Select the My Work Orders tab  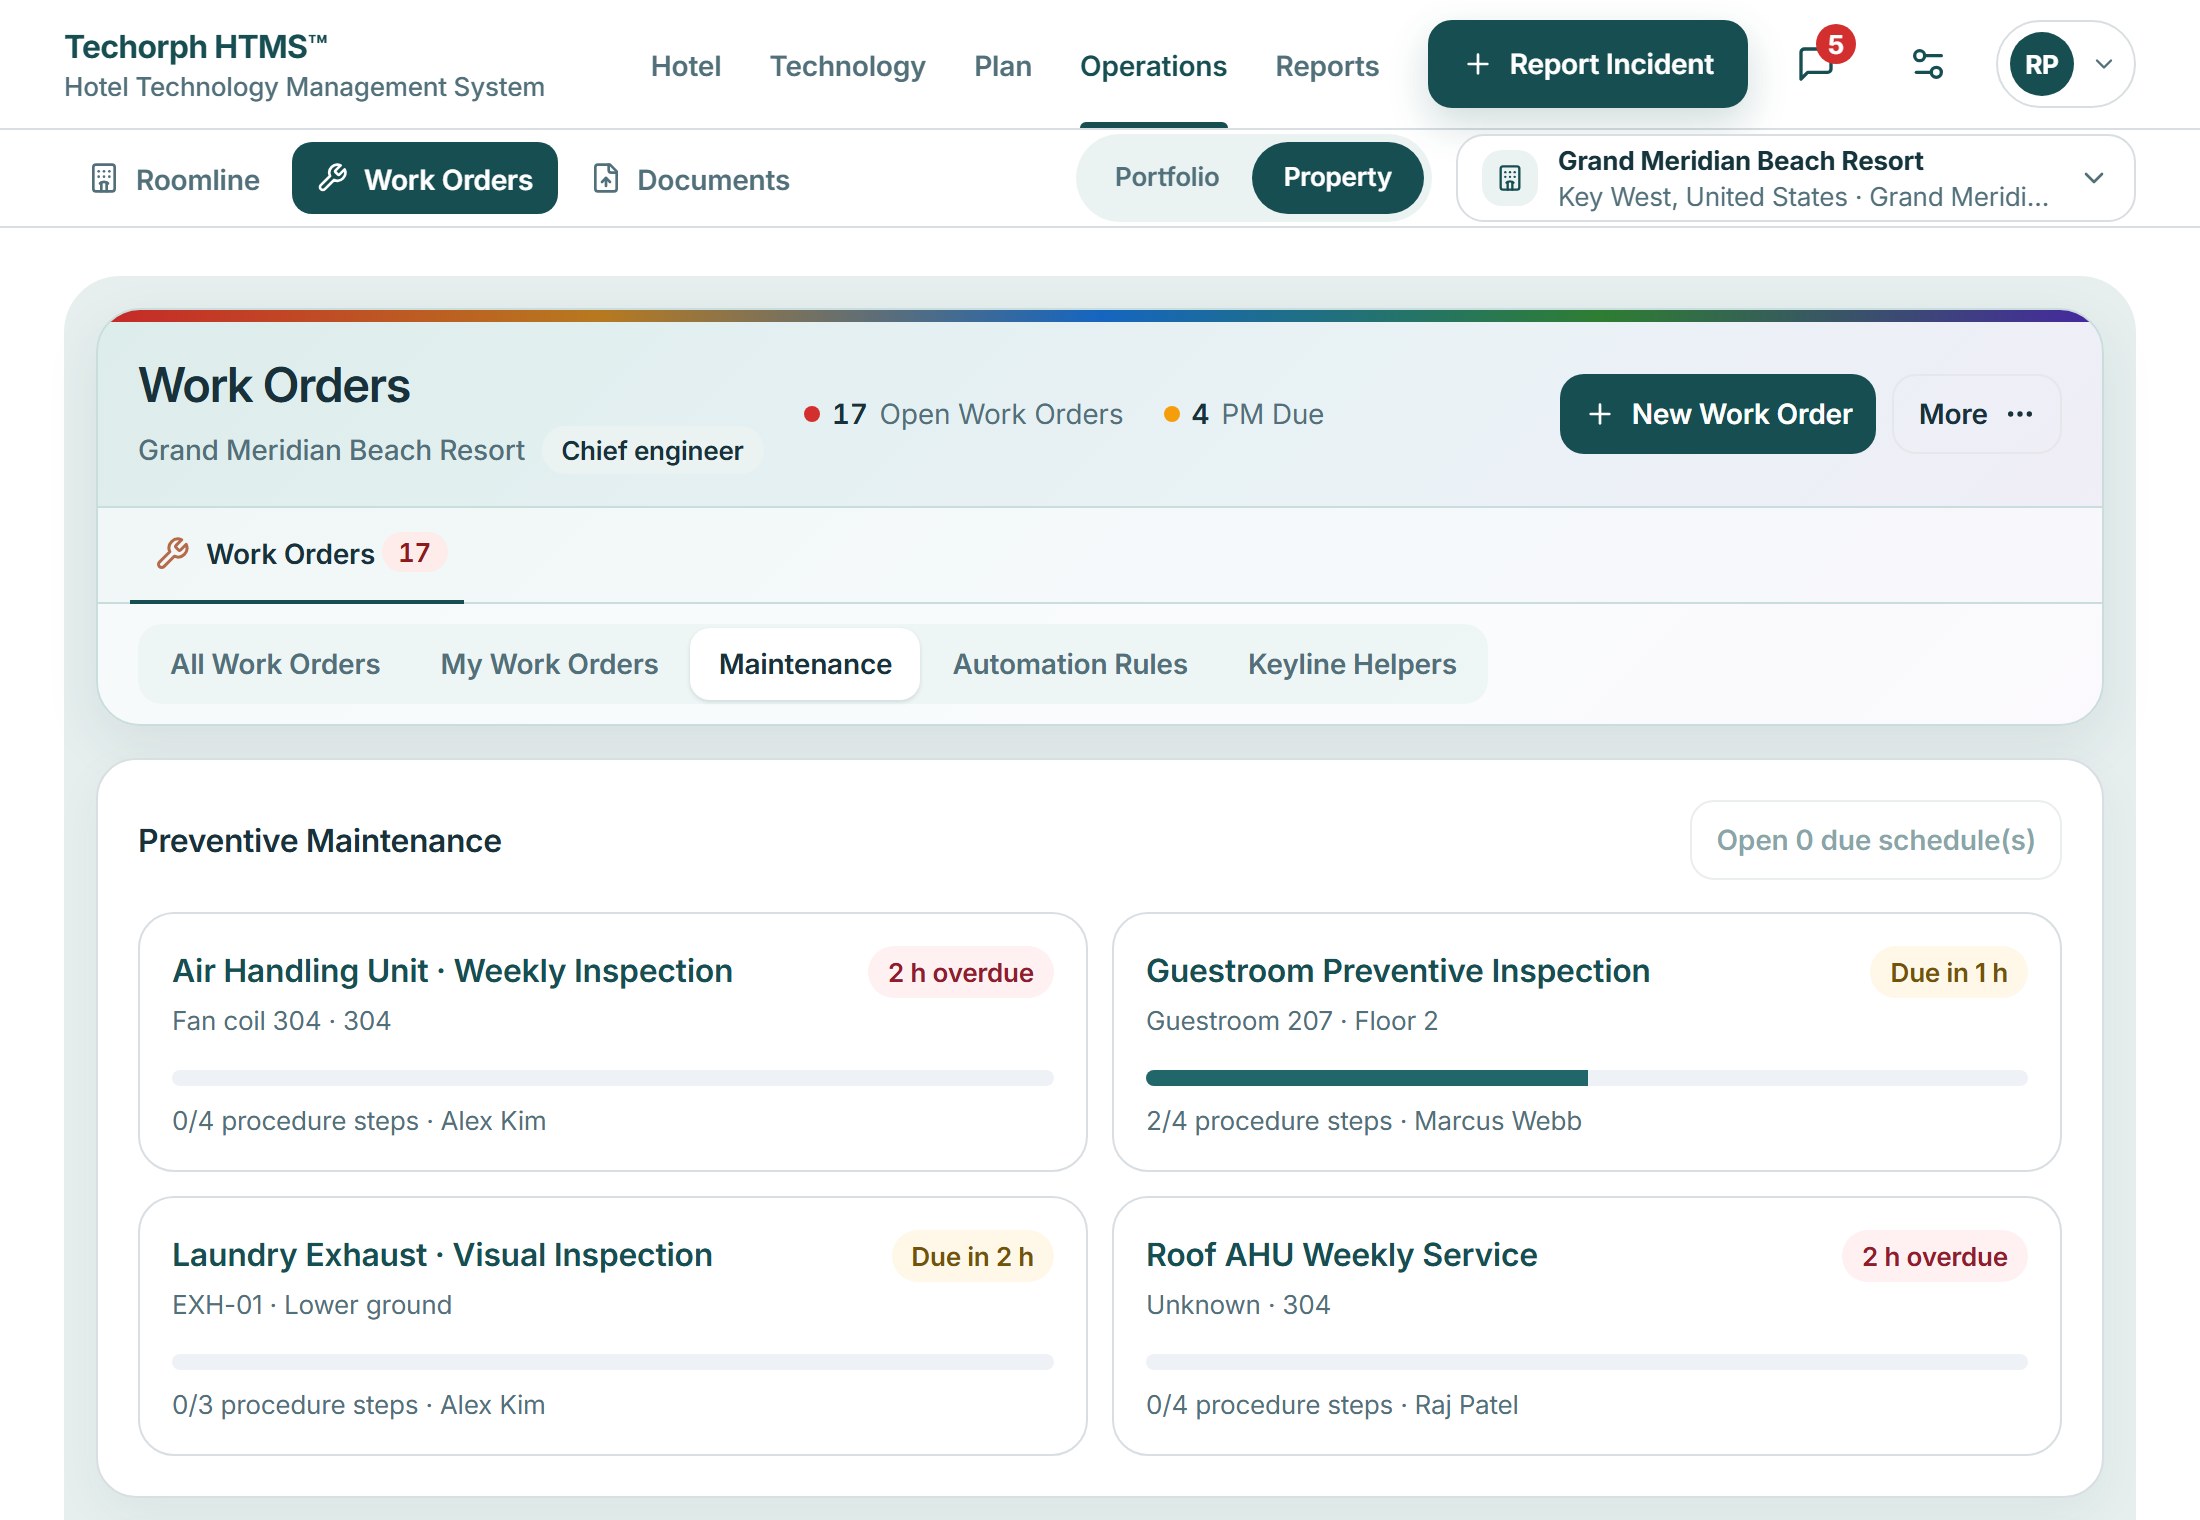[549, 664]
